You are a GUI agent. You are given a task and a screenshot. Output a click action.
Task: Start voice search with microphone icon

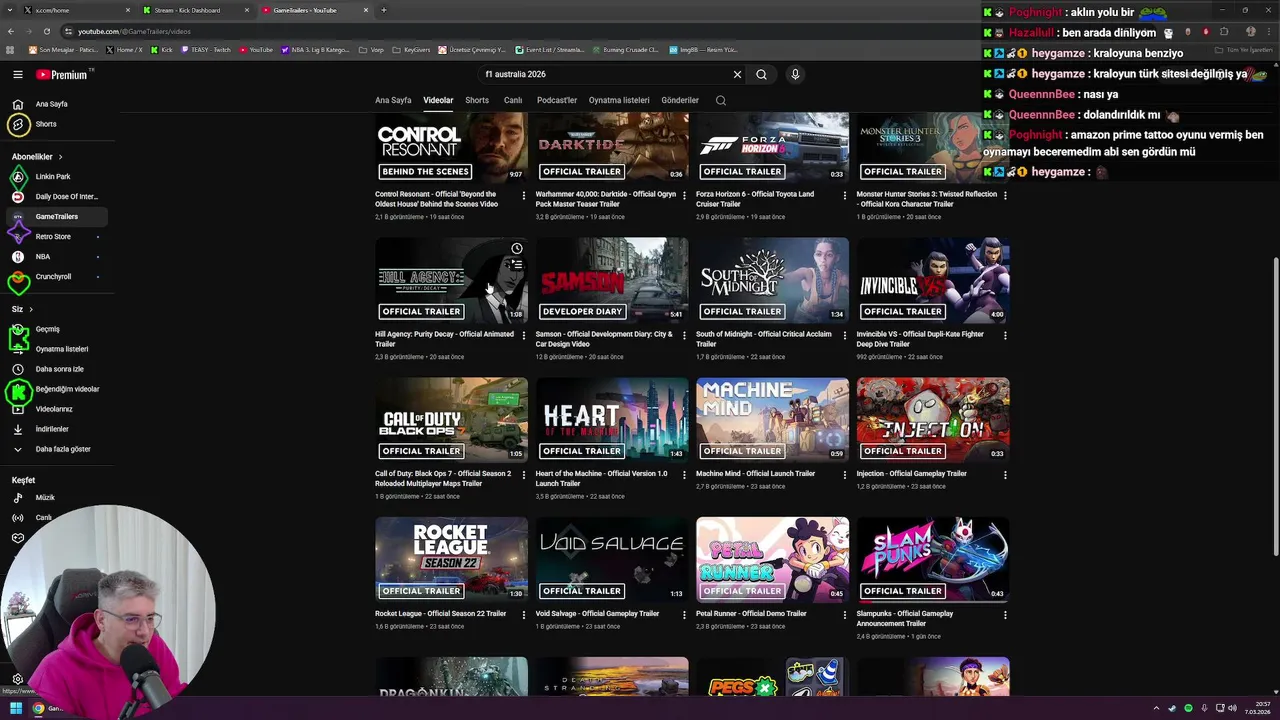795,74
